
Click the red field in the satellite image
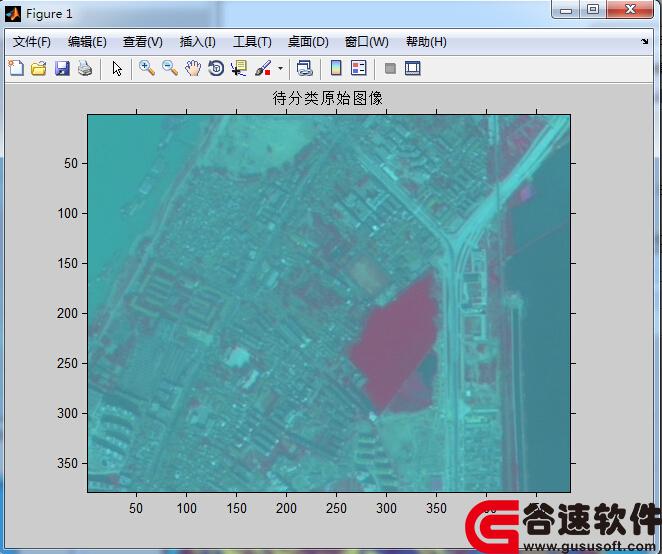point(395,342)
